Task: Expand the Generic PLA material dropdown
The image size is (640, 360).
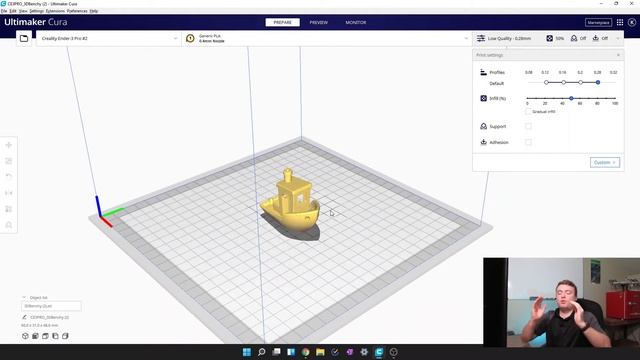Action: point(466,38)
